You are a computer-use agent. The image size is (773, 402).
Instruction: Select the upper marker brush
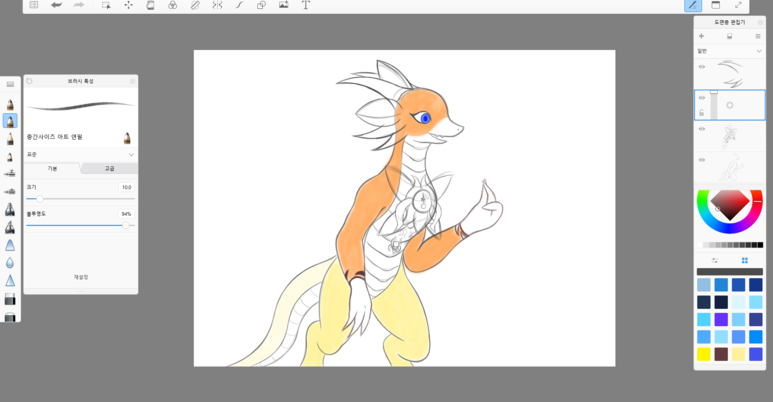10,210
